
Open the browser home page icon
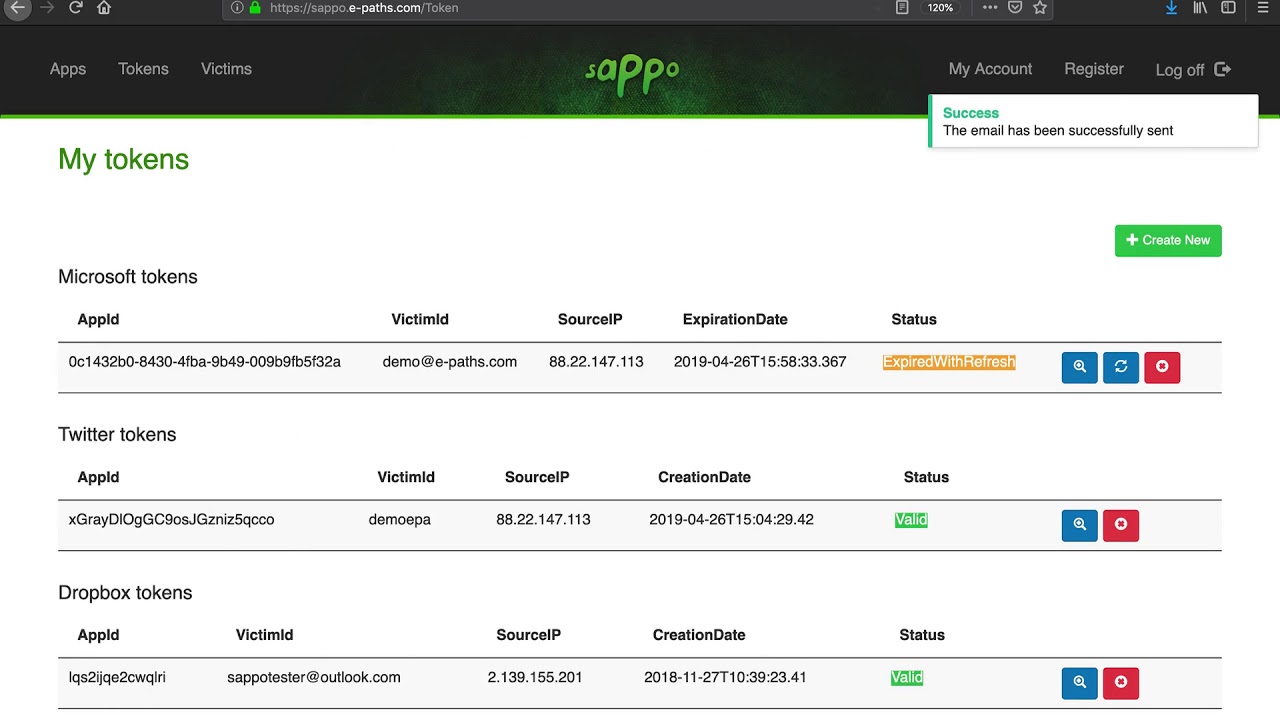coord(104,7)
